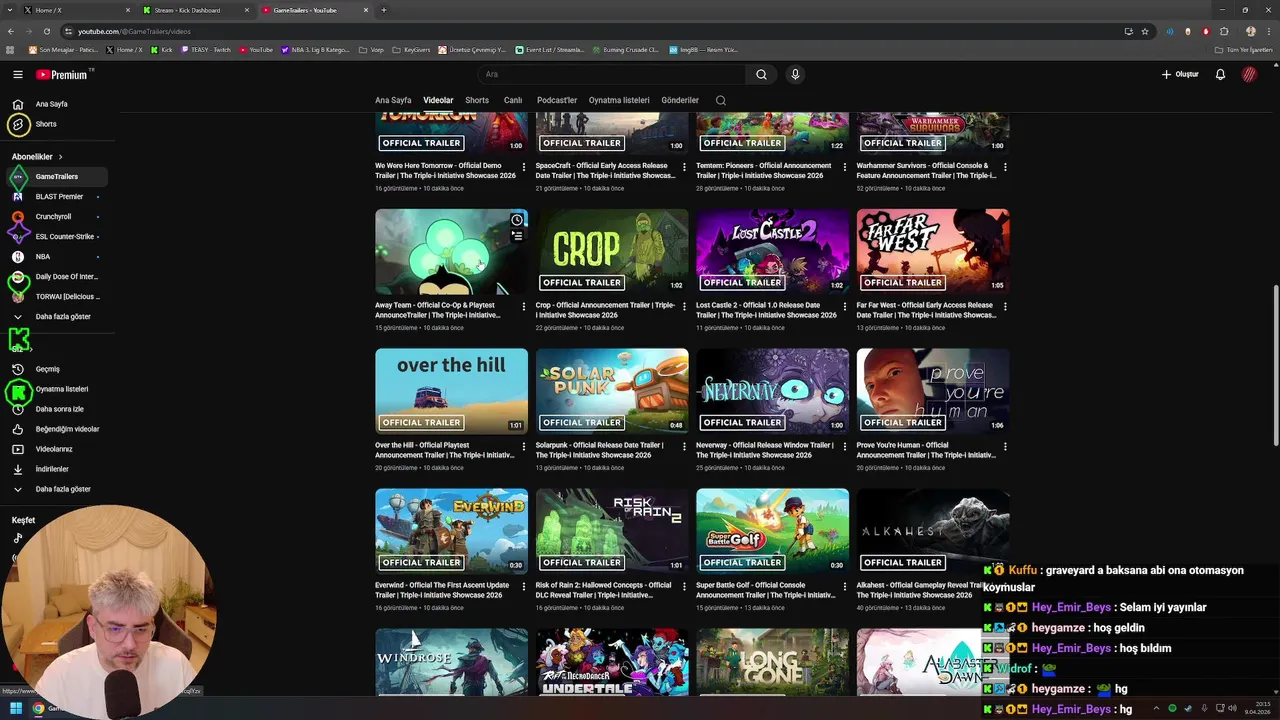1280x720 pixels.
Task: Open the Kick bookmark in bookmarks bar
Action: click(x=162, y=49)
